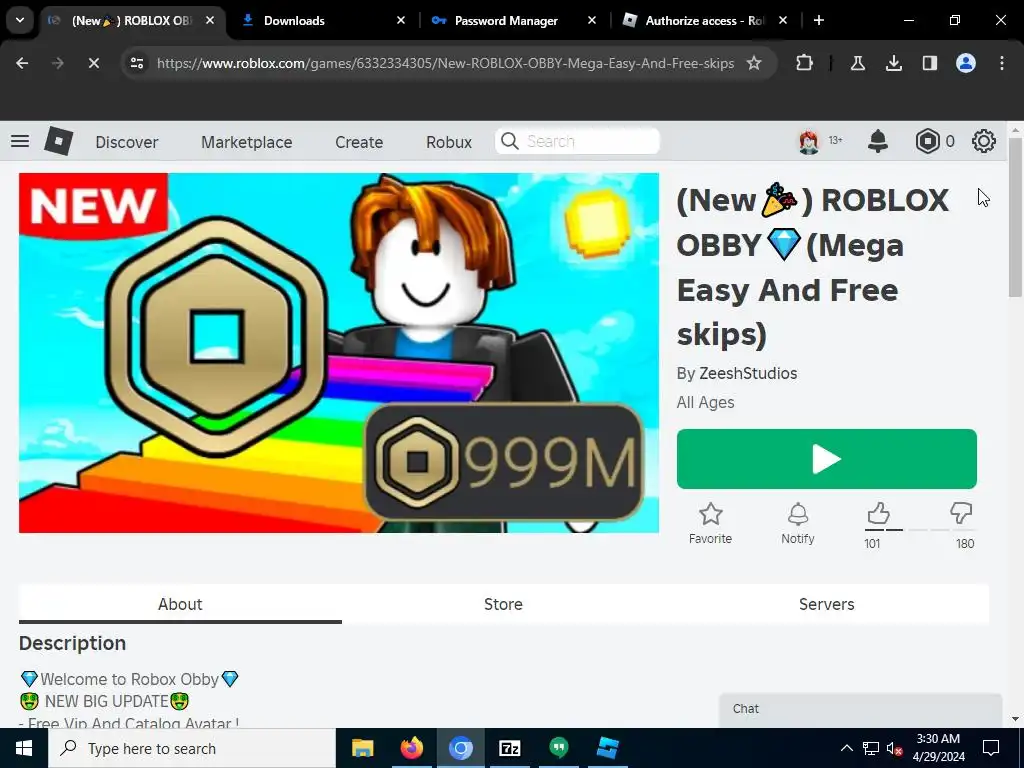Select the Servers tab
Viewport: 1024px width, 768px height.
point(826,604)
